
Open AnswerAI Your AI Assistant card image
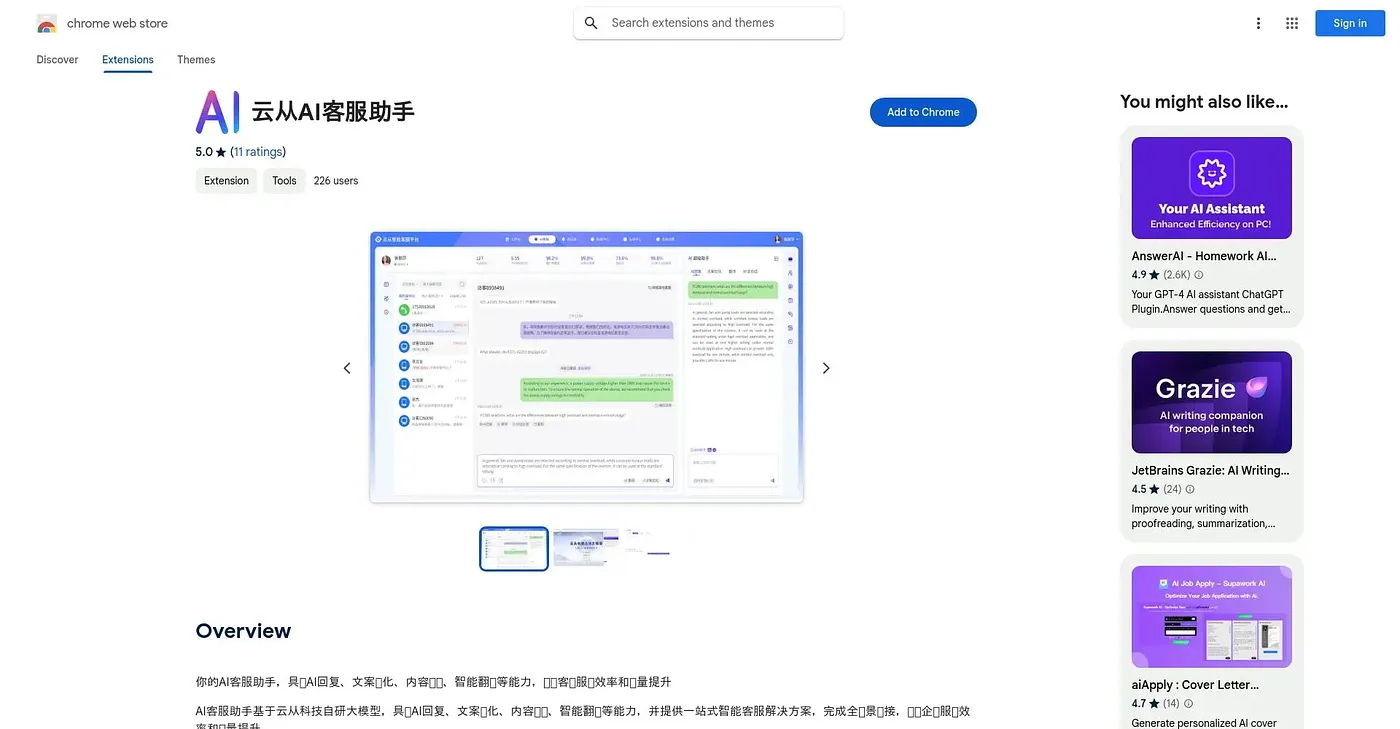[x=1211, y=188]
